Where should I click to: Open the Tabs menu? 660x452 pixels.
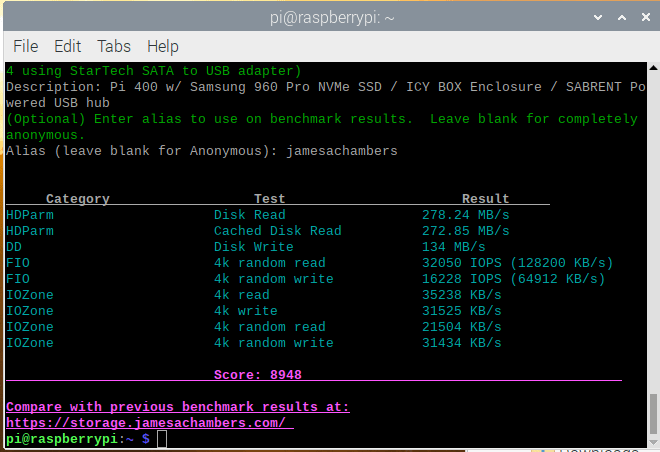(x=114, y=46)
